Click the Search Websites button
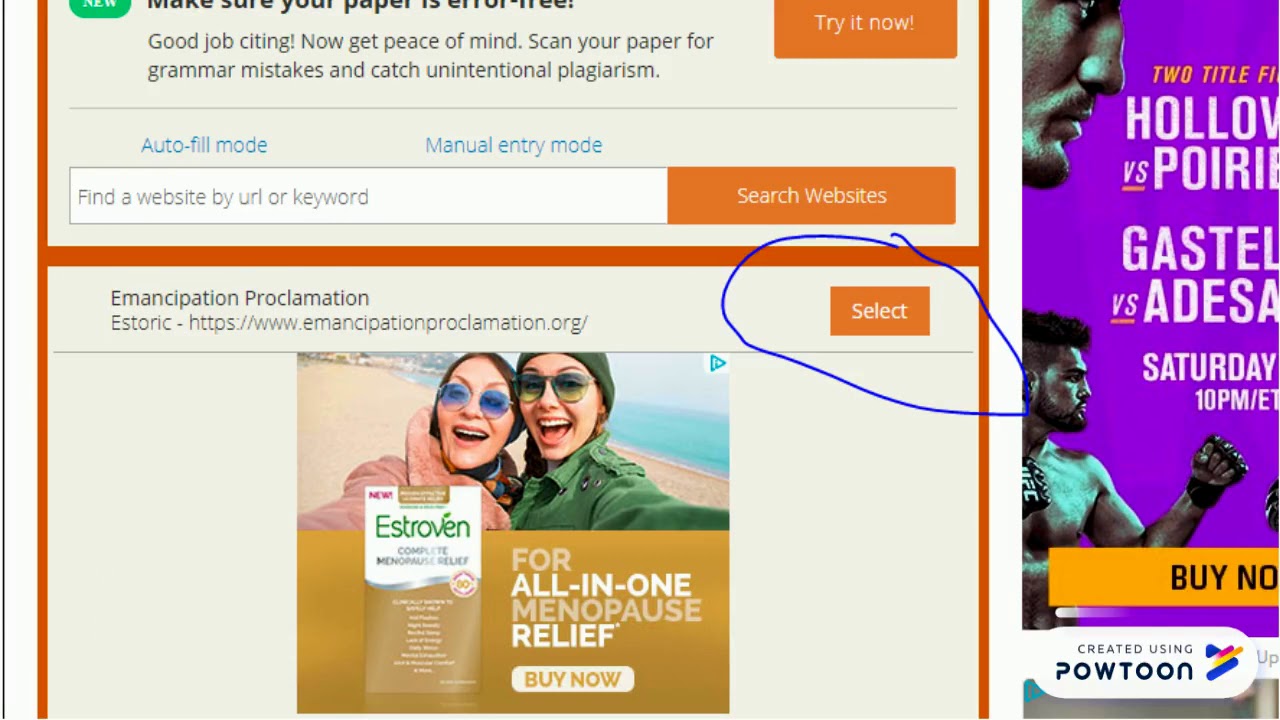Viewport: 1280px width, 720px height. (x=811, y=196)
